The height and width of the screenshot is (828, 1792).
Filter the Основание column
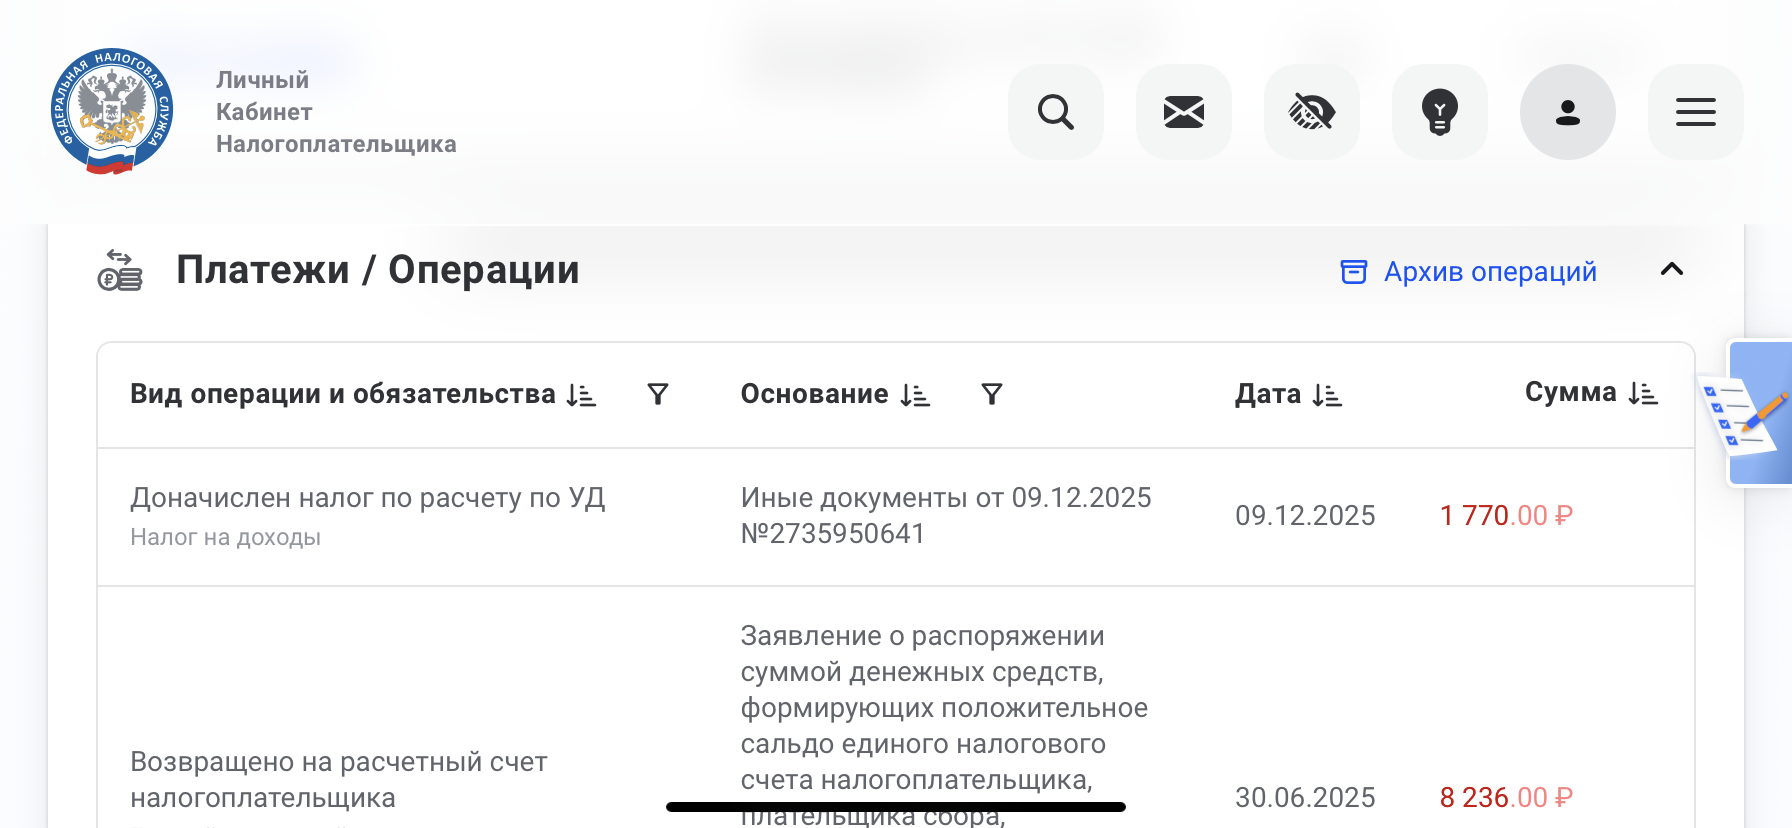tap(991, 395)
